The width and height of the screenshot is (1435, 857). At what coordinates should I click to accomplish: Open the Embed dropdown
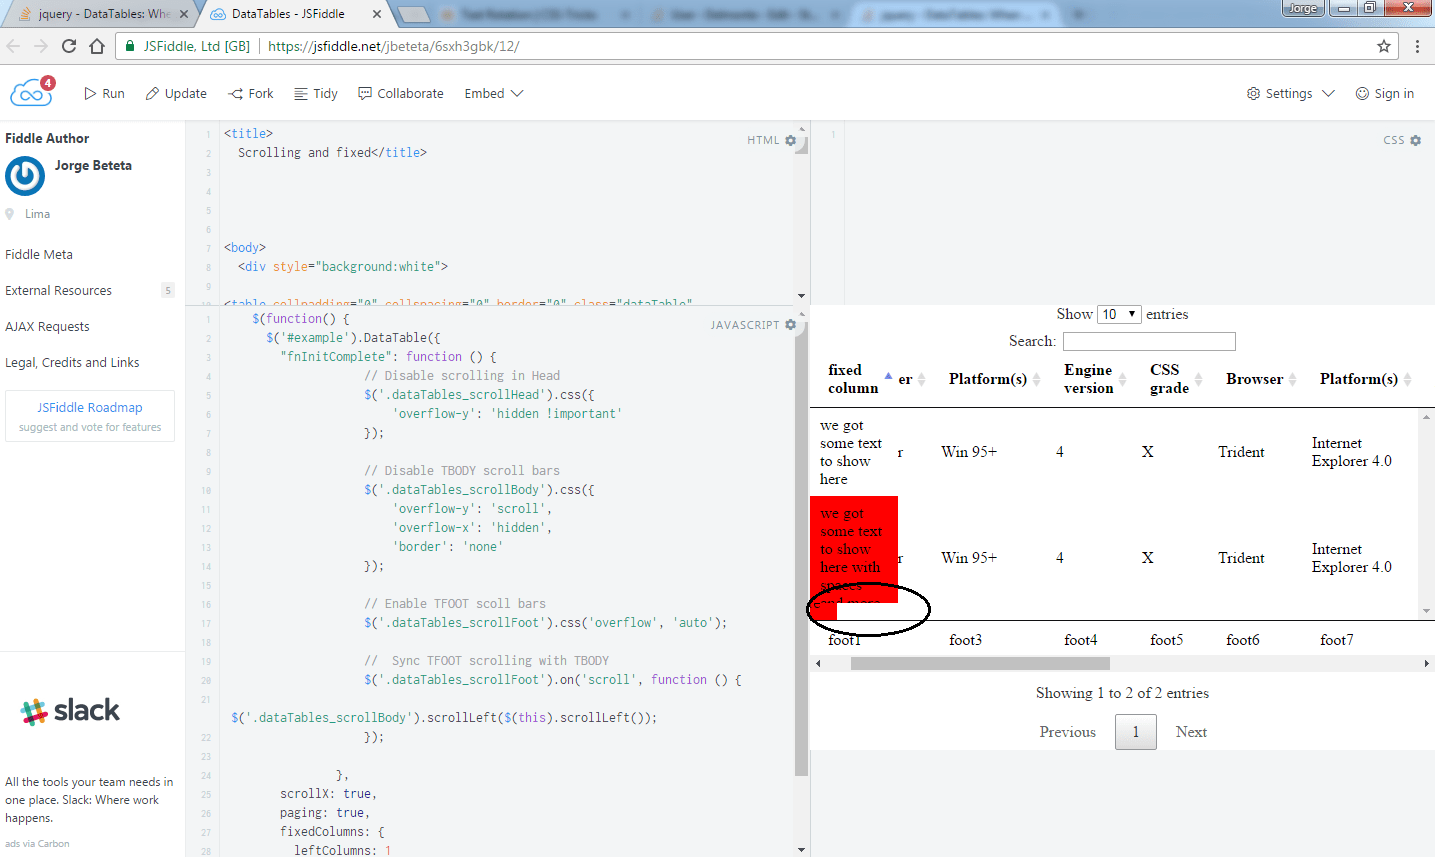493,93
